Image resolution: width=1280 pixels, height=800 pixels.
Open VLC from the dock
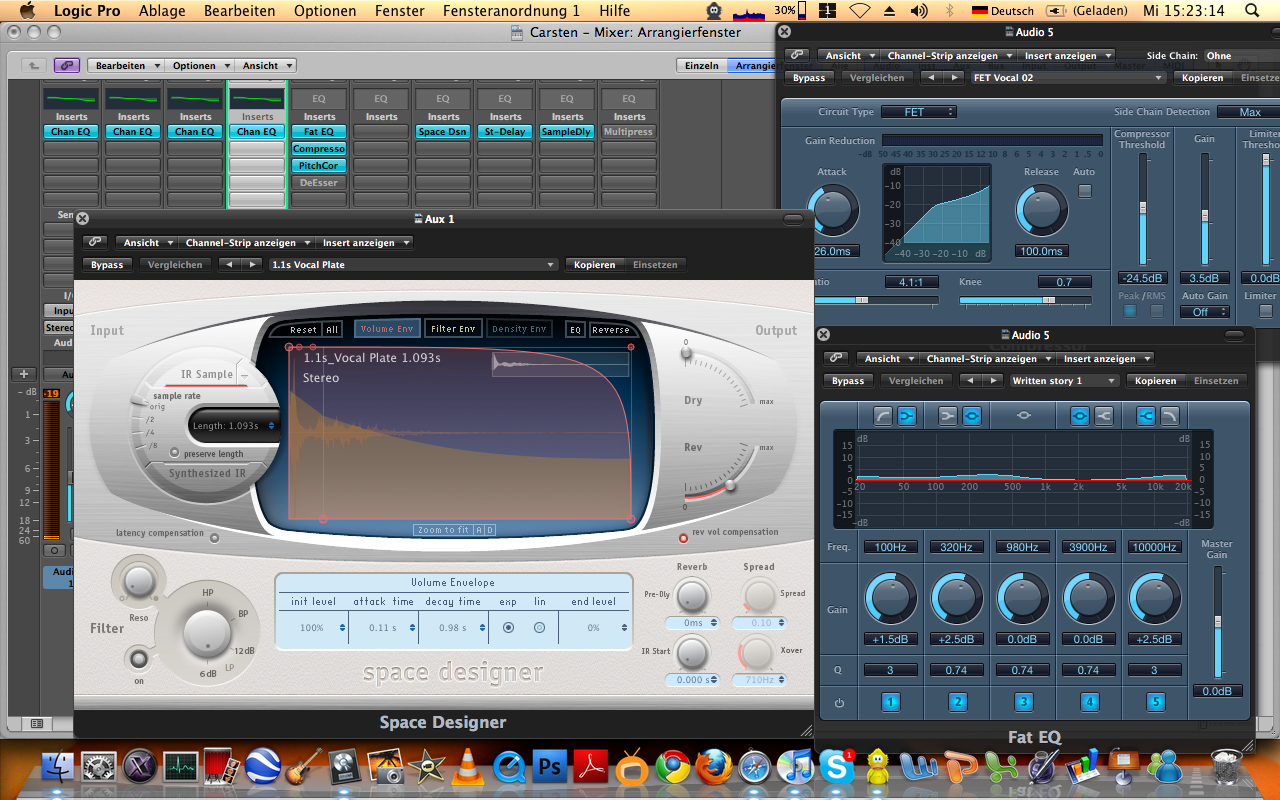[x=466, y=767]
